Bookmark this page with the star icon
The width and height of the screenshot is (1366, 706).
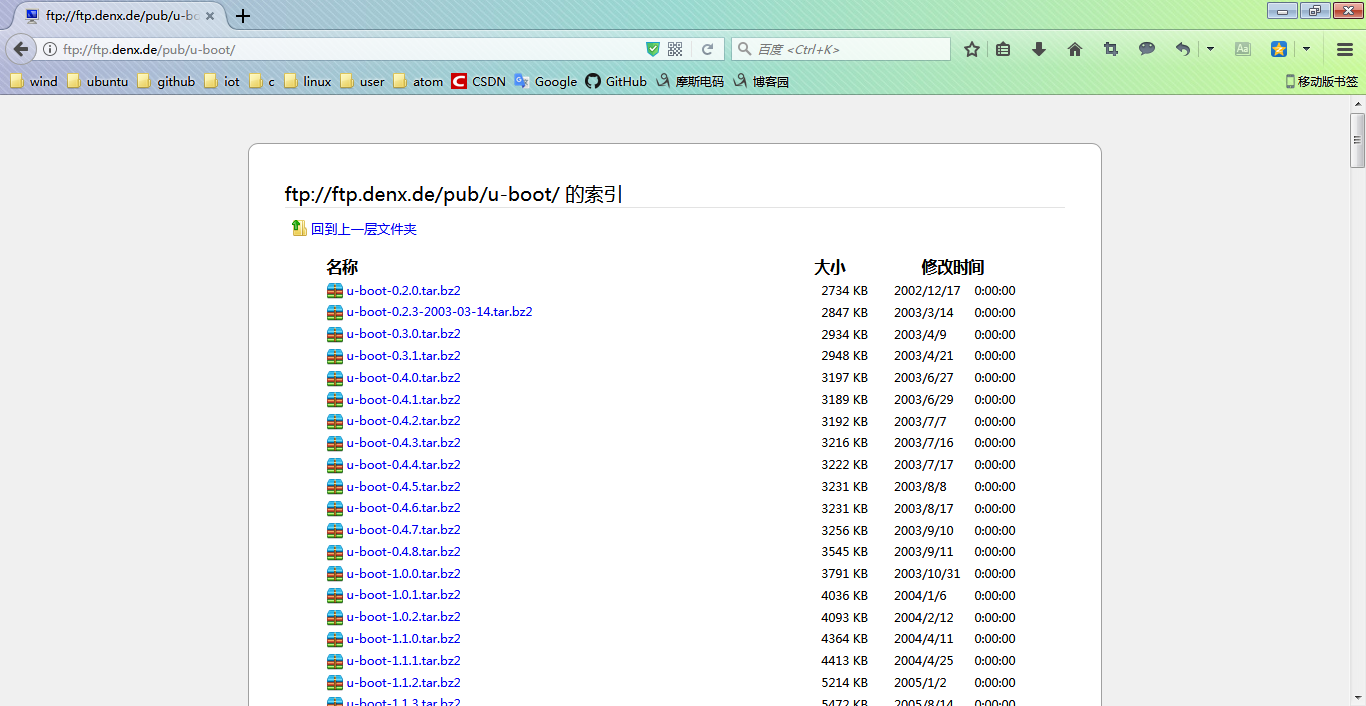[x=972, y=49]
